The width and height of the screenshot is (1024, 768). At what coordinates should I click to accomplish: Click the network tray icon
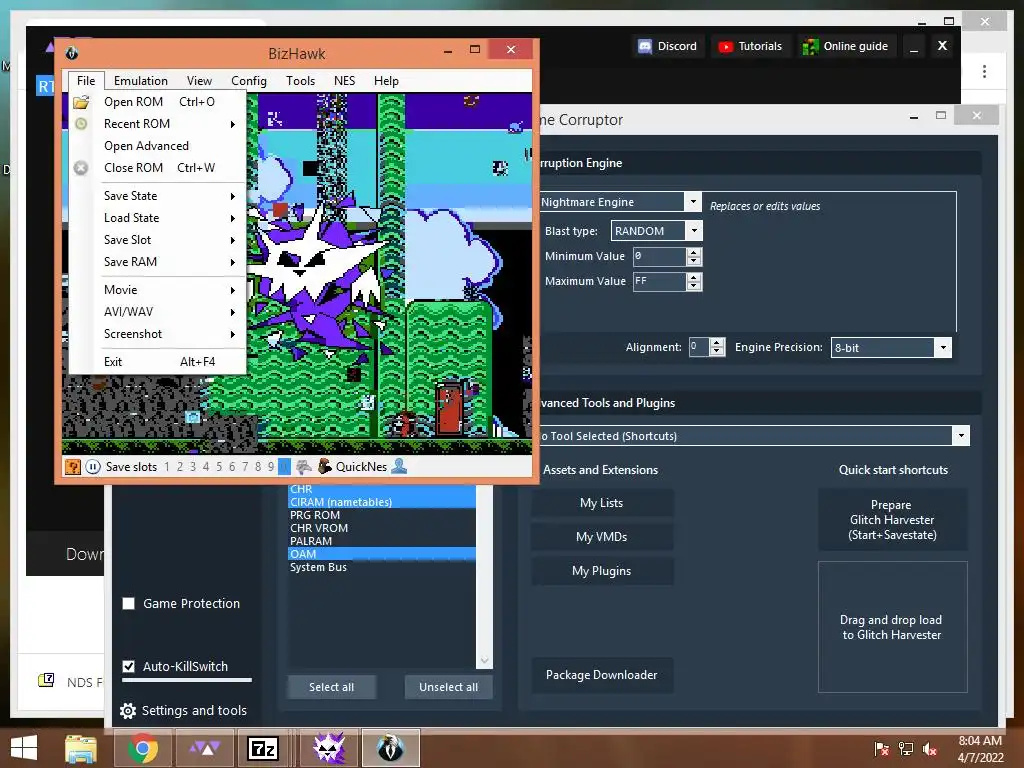pyautogui.click(x=906, y=749)
